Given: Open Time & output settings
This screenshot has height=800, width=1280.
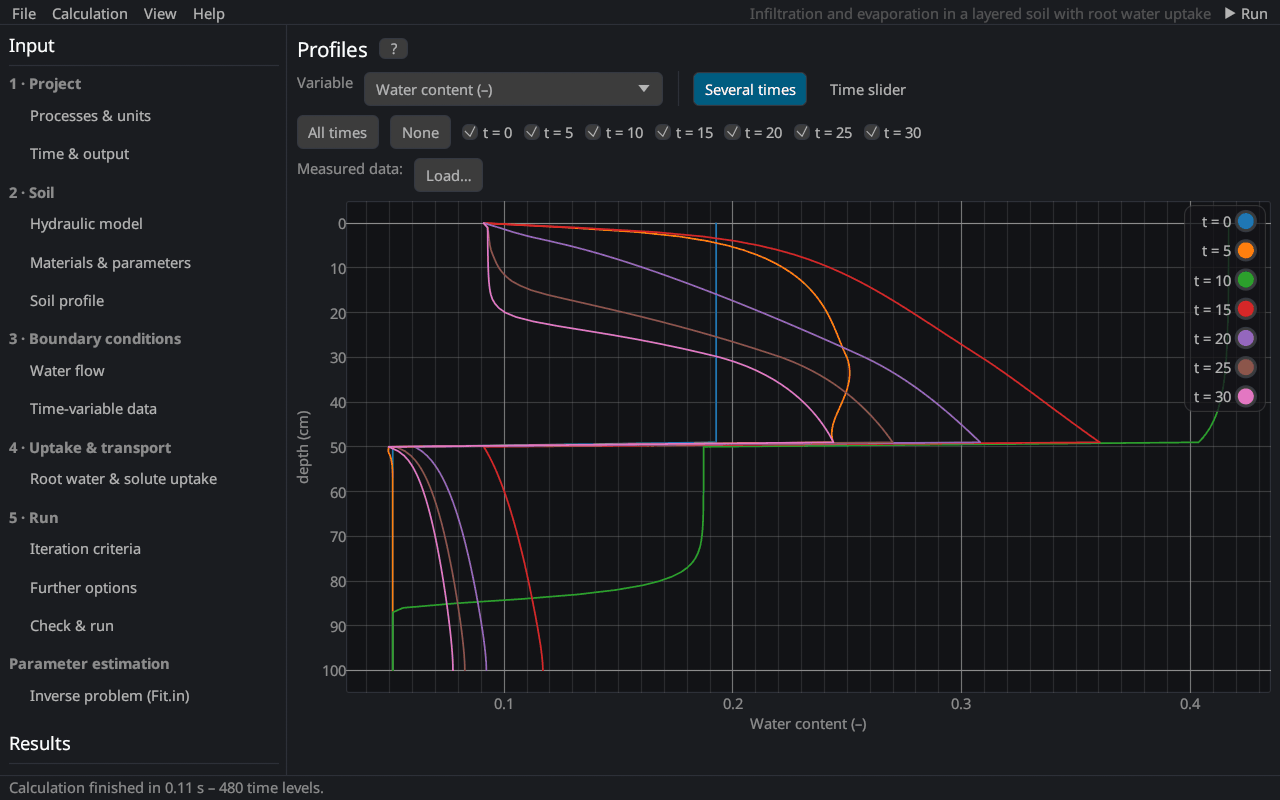Looking at the screenshot, I should pos(80,153).
